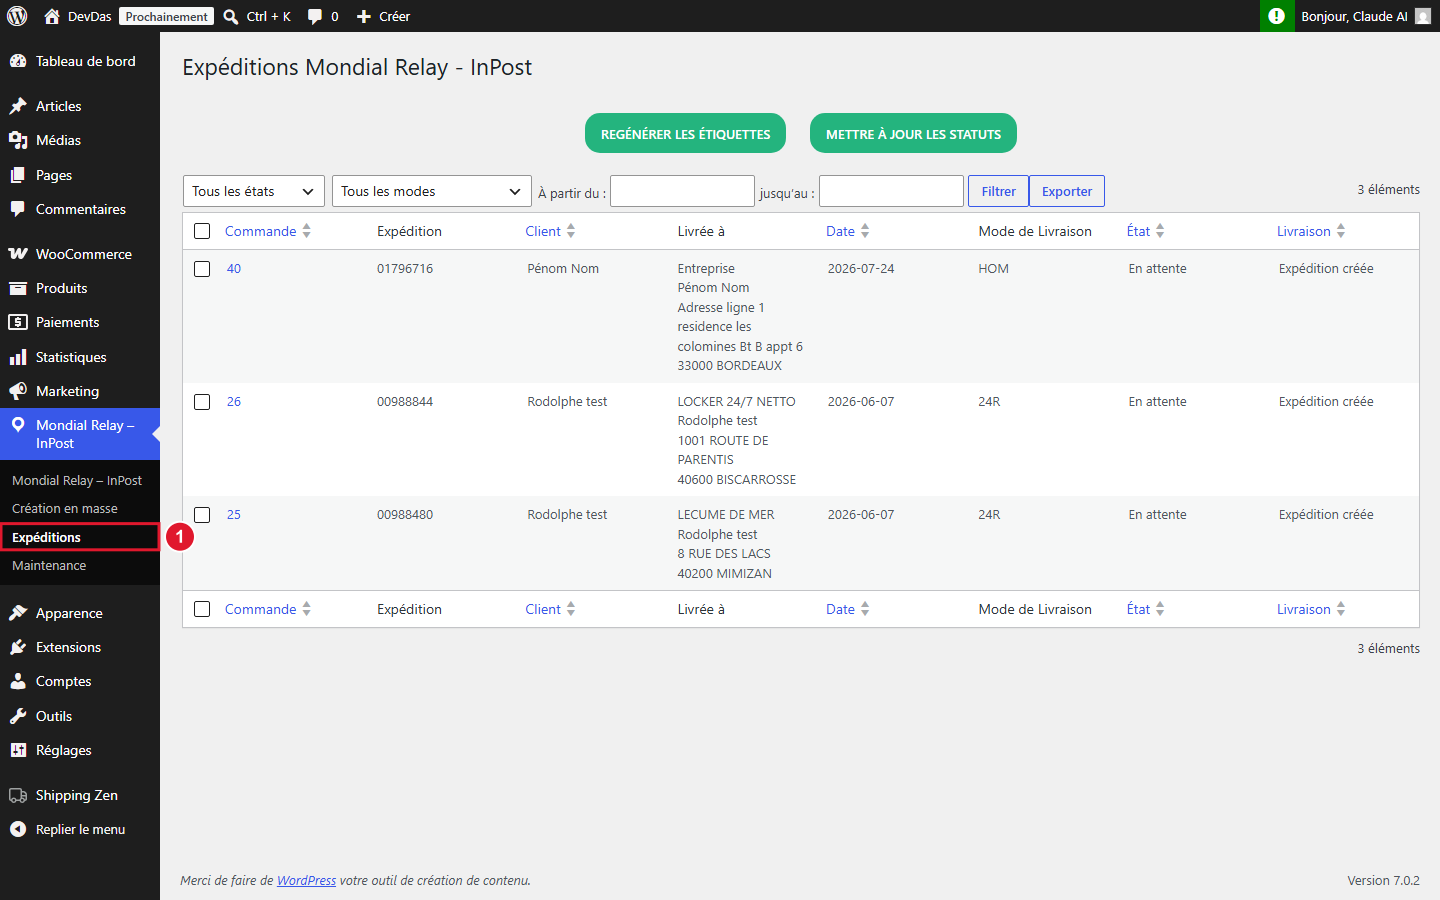Open order number 26 link
Screen dimensions: 1440x900
[234, 402]
